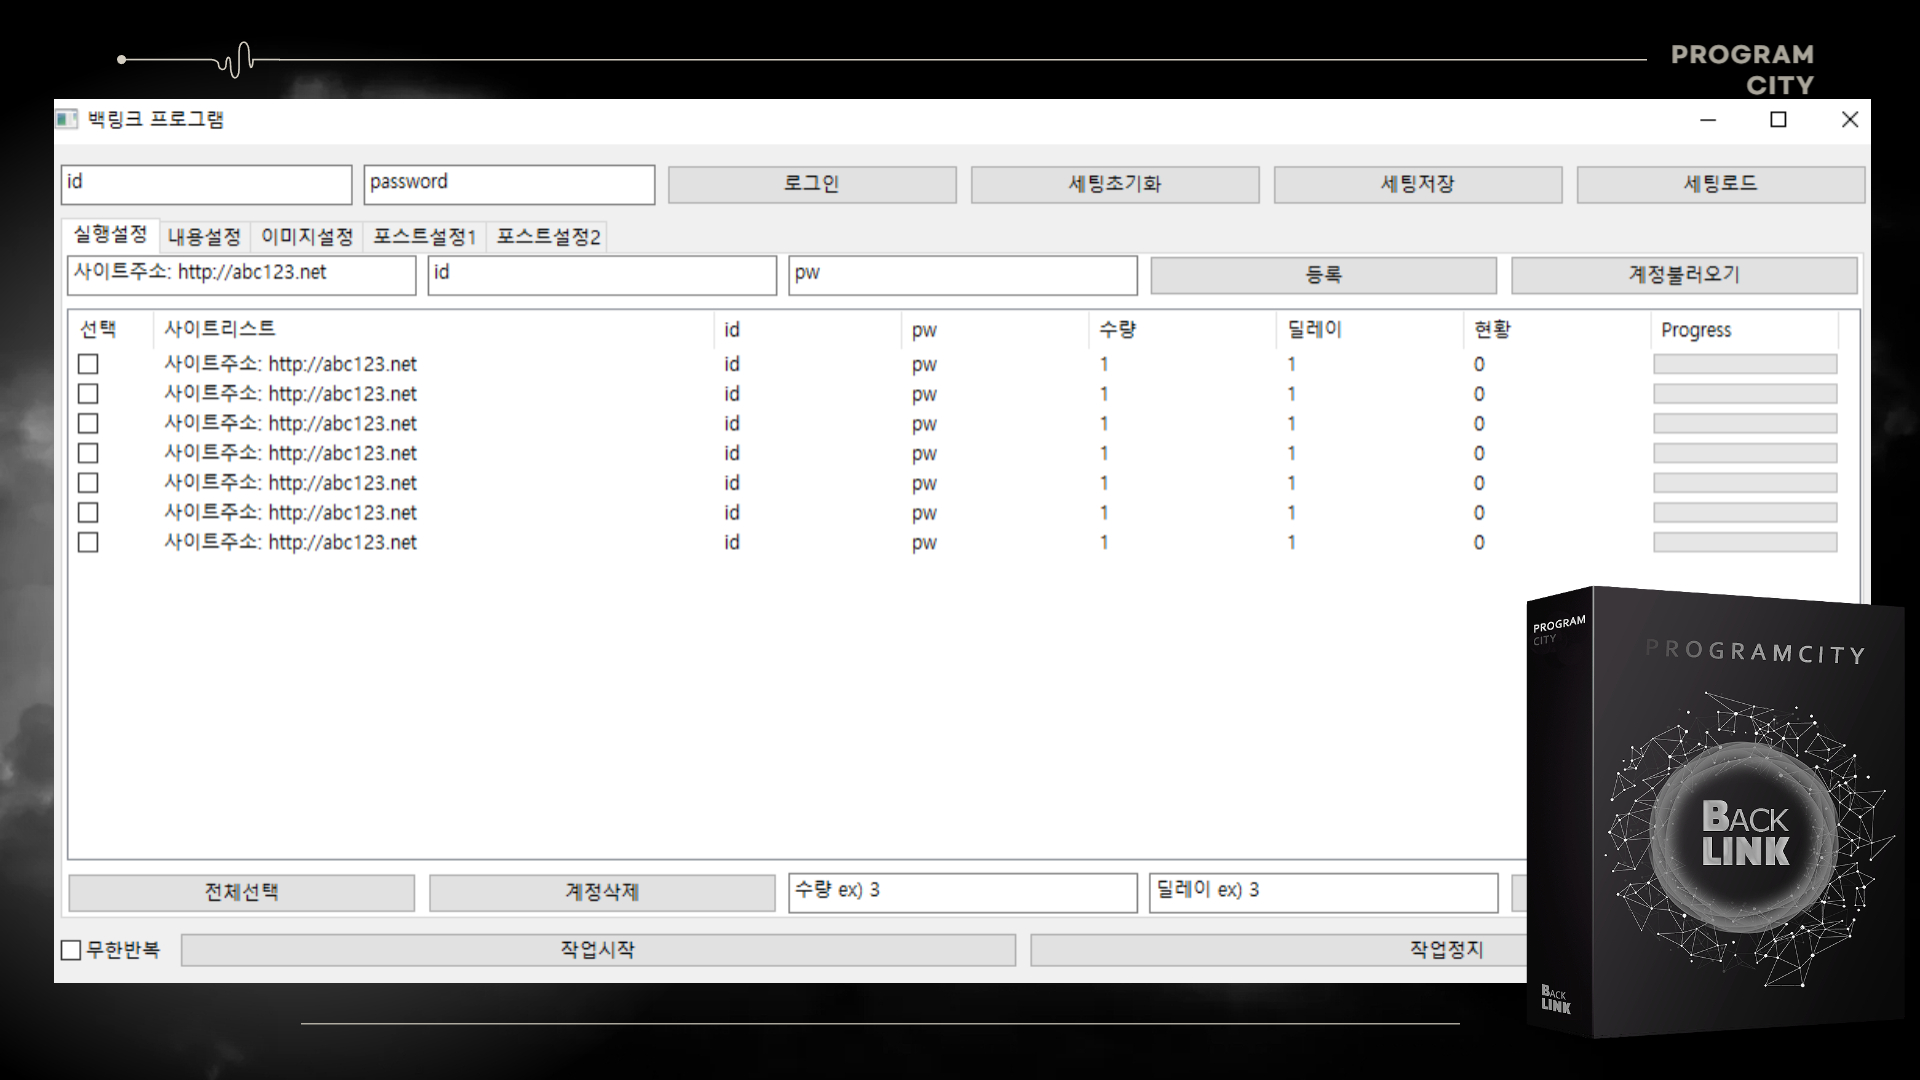Viewport: 1920px width, 1080px height.
Task: Enable the 무한반복 checkbox
Action: click(71, 950)
